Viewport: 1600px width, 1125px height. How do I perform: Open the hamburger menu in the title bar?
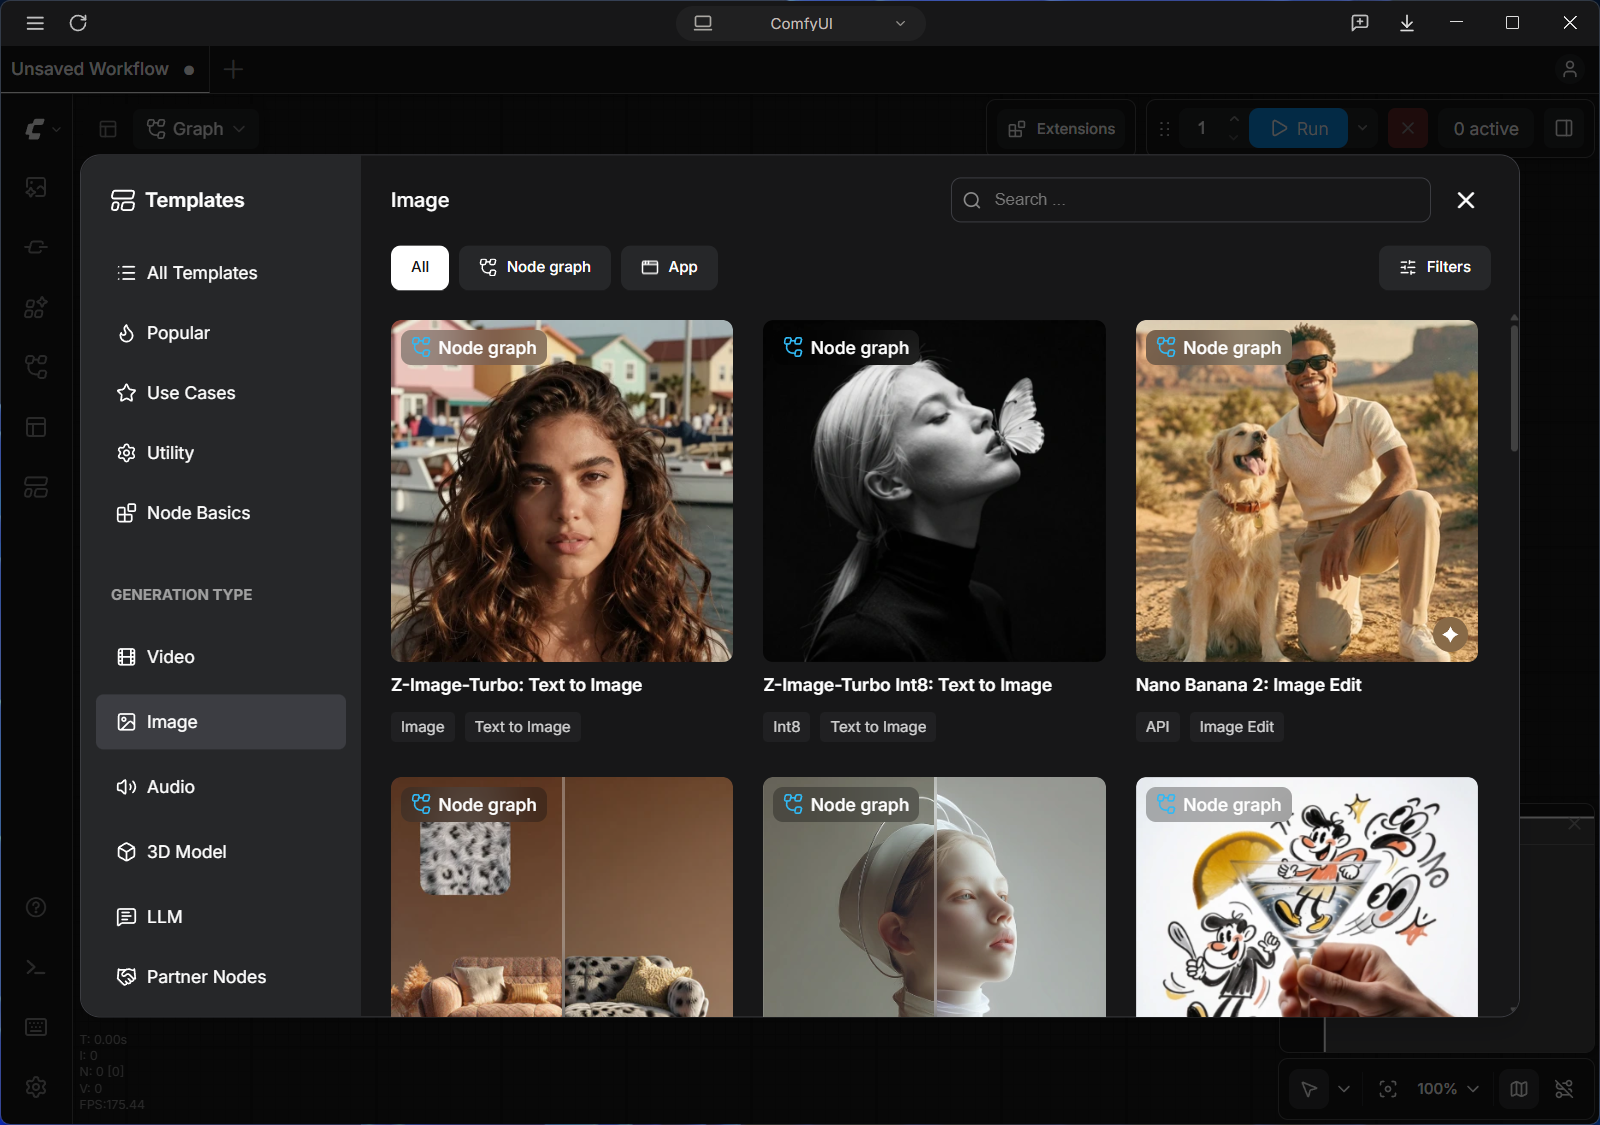pyautogui.click(x=35, y=23)
